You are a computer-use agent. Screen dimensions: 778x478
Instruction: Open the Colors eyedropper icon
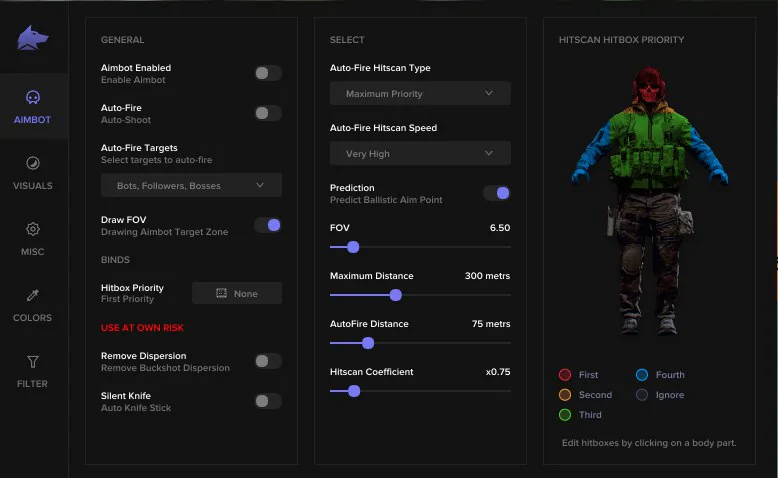tap(33, 295)
